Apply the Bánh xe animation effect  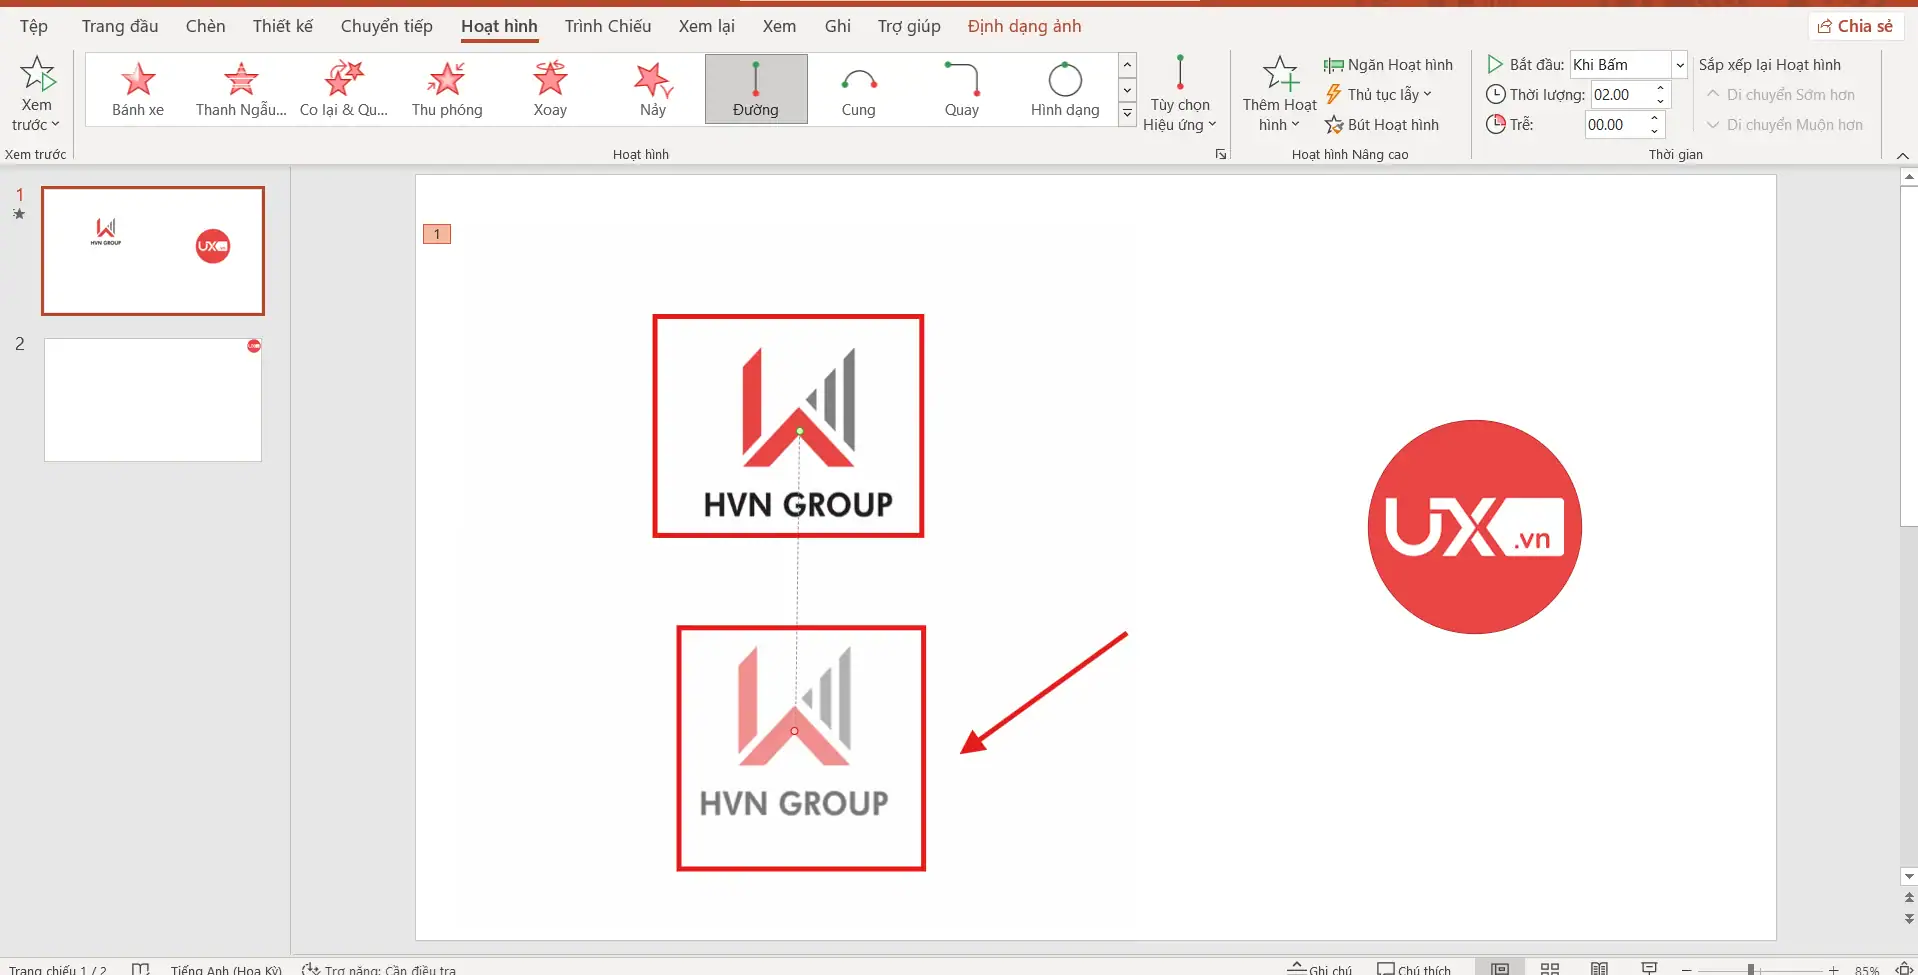pyautogui.click(x=138, y=89)
